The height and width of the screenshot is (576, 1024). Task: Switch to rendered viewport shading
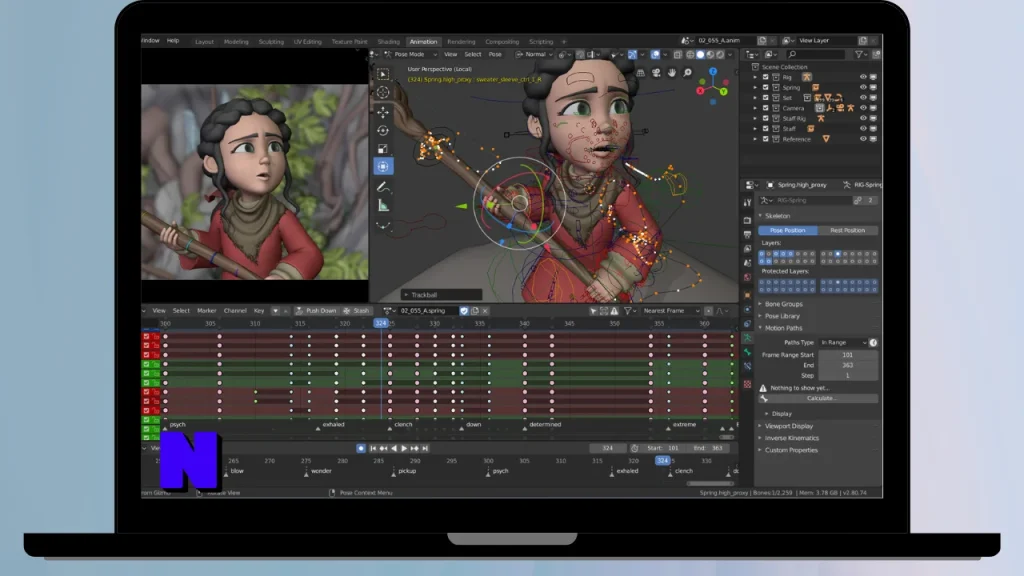[720, 55]
